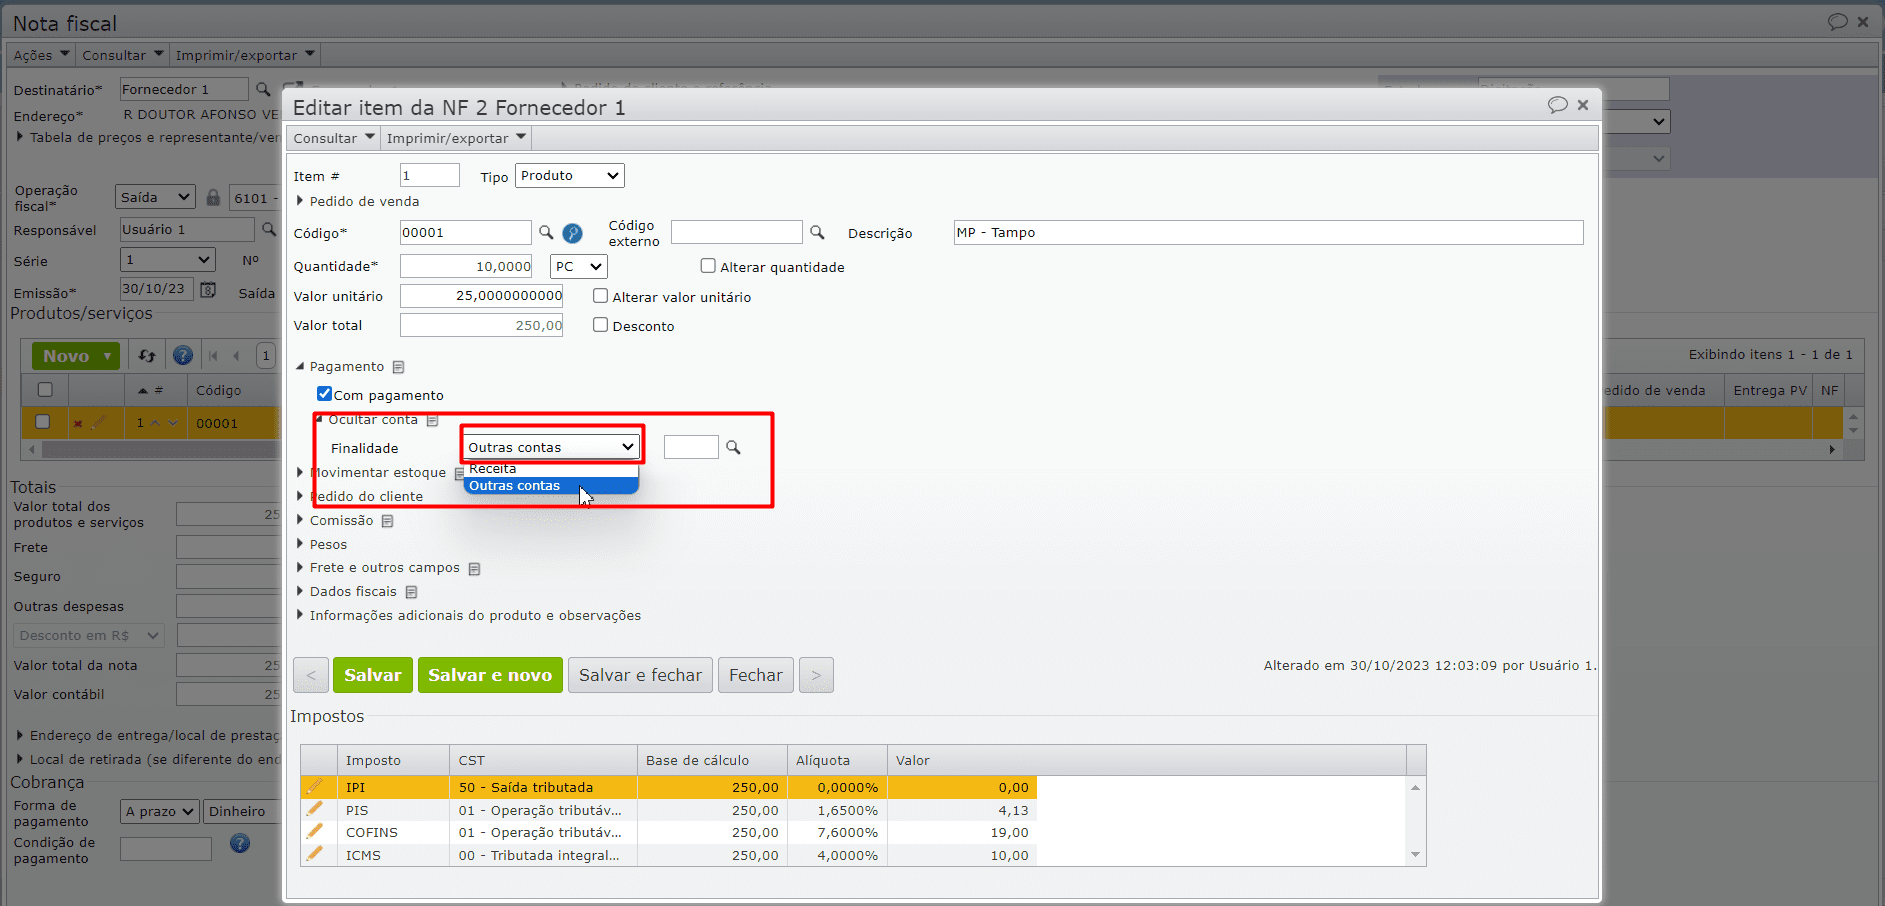Open Imprimir/exportar menu in the Editar item dialog
Screen dimensions: 1885x906
click(x=456, y=138)
